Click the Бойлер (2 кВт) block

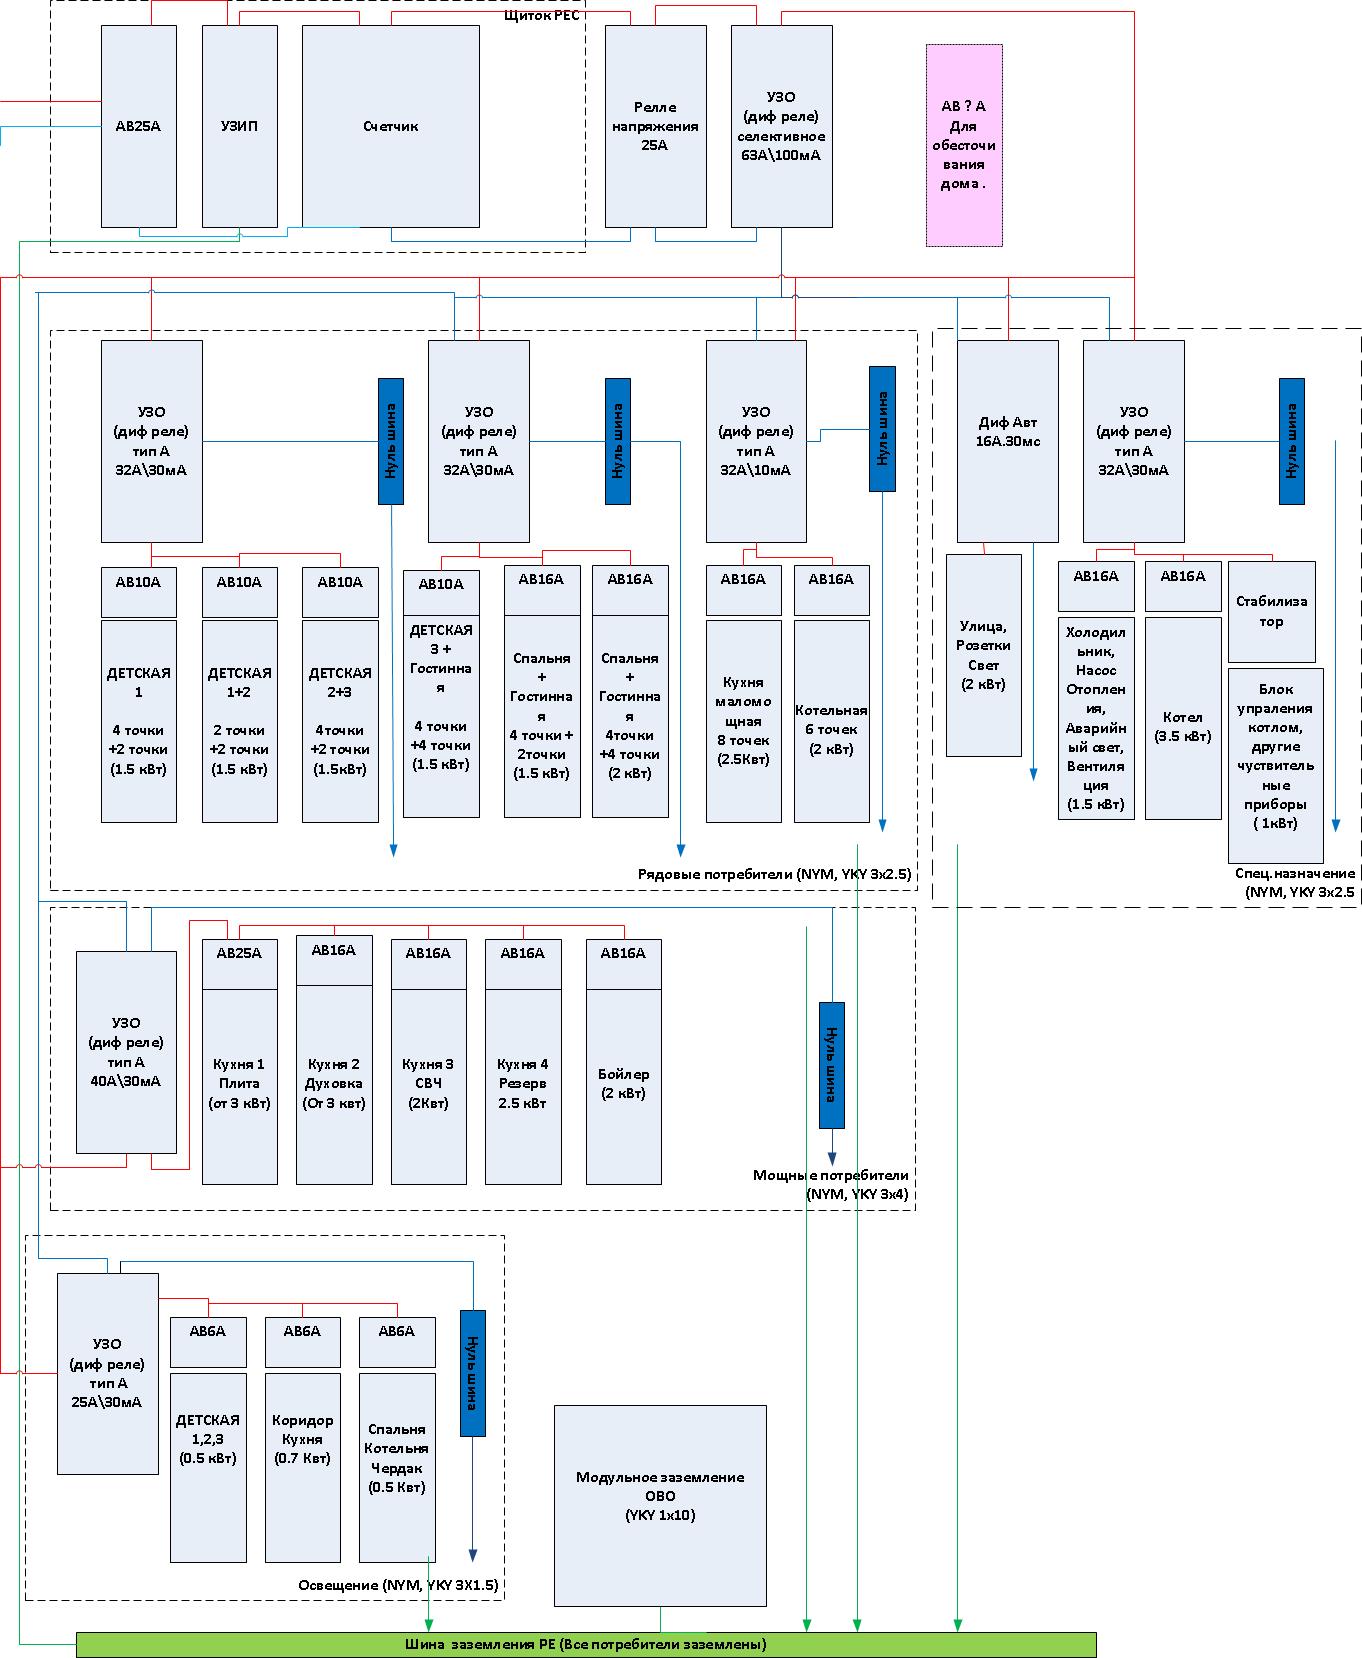[x=624, y=1087]
